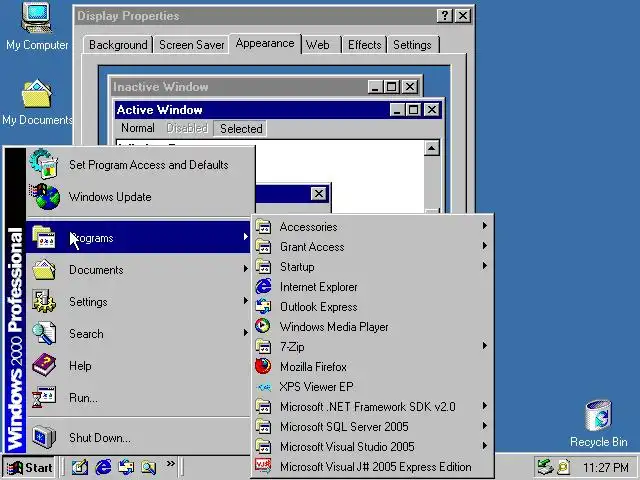Screen dimensions: 640x480
Task: Click the Shut Down monitor icon
Action: (44, 437)
